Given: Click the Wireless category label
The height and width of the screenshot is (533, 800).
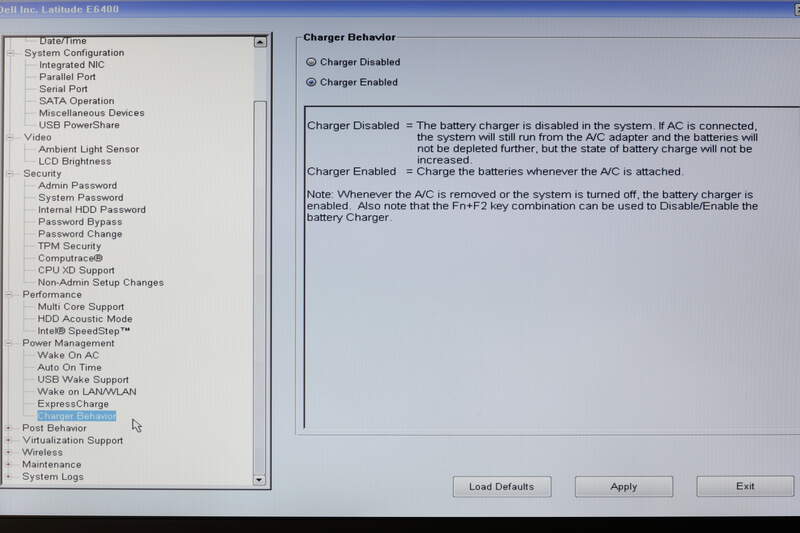Looking at the screenshot, I should click(x=42, y=452).
